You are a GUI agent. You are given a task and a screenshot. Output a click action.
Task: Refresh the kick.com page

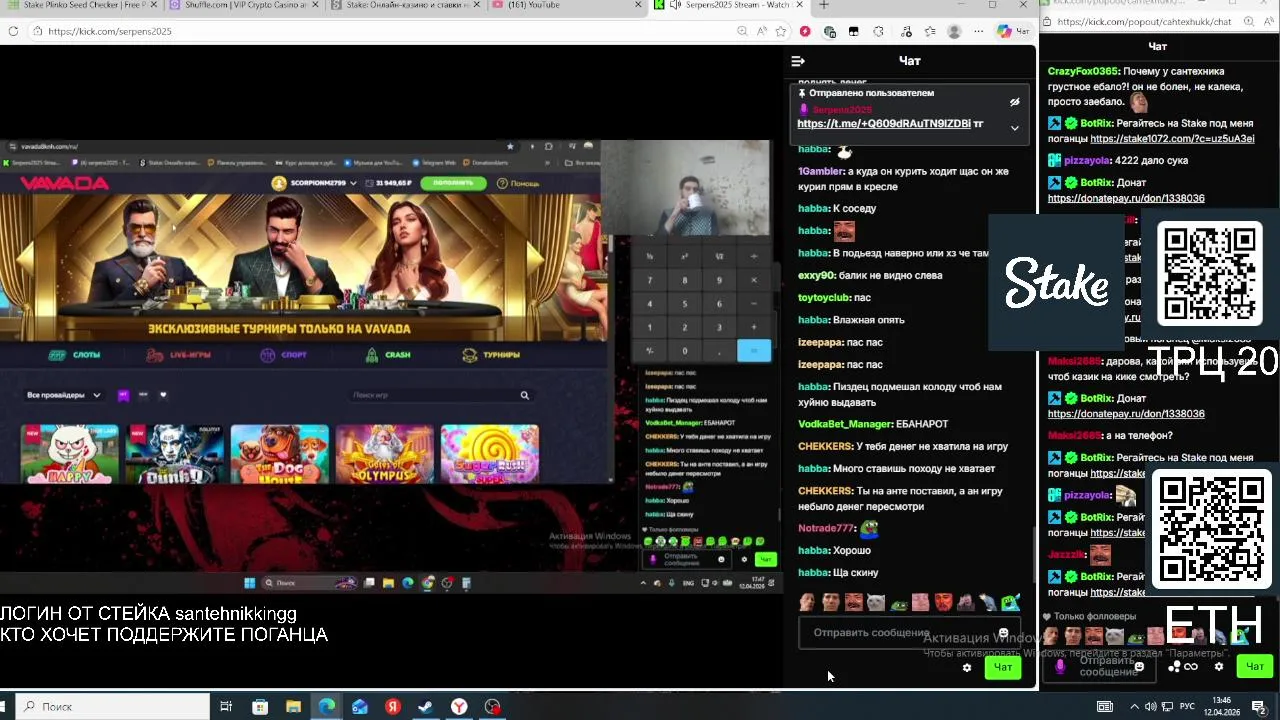[x=13, y=31]
